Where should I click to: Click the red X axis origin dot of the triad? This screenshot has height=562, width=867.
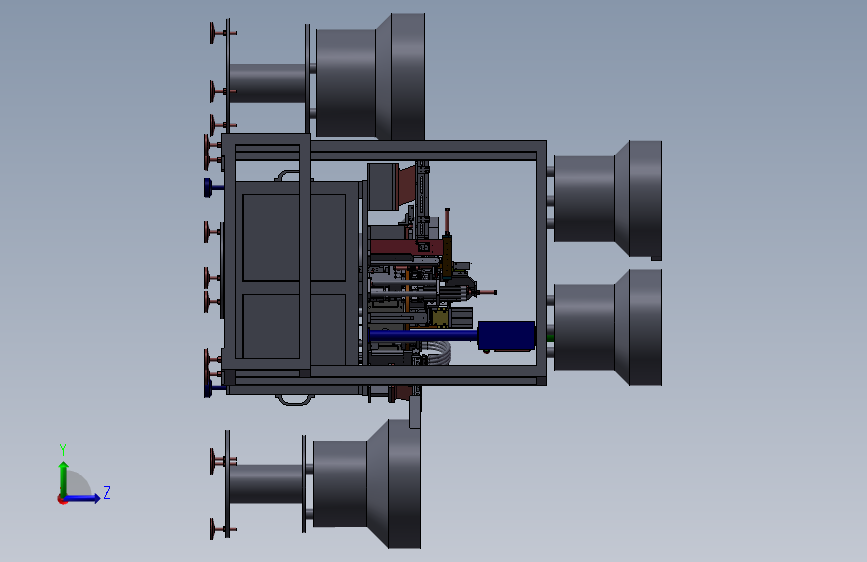(x=62, y=499)
